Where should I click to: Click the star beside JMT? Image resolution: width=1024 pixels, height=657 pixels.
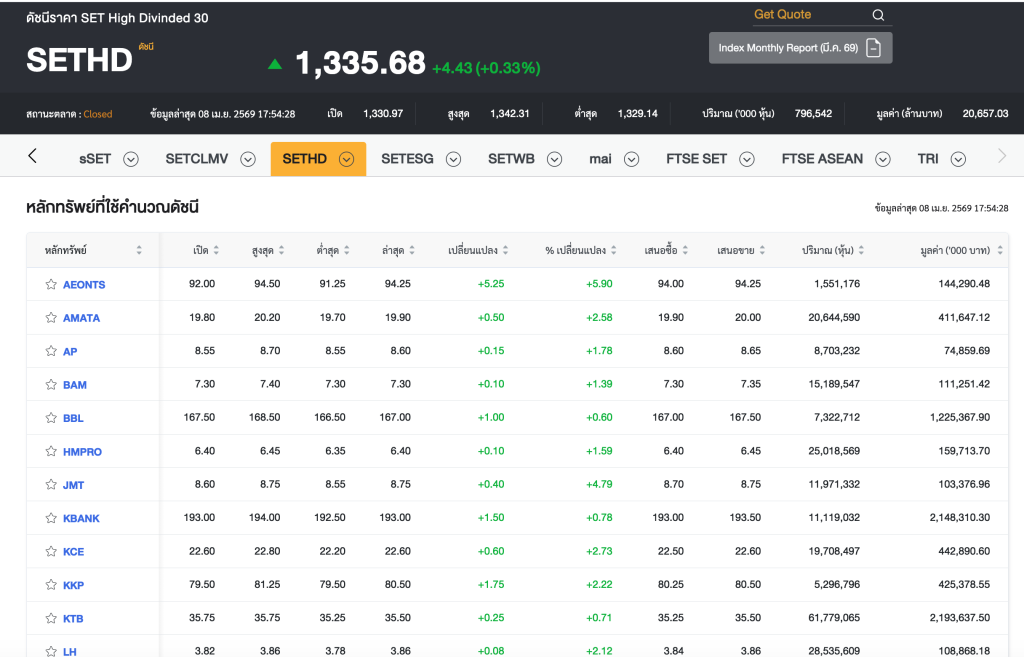tap(51, 484)
